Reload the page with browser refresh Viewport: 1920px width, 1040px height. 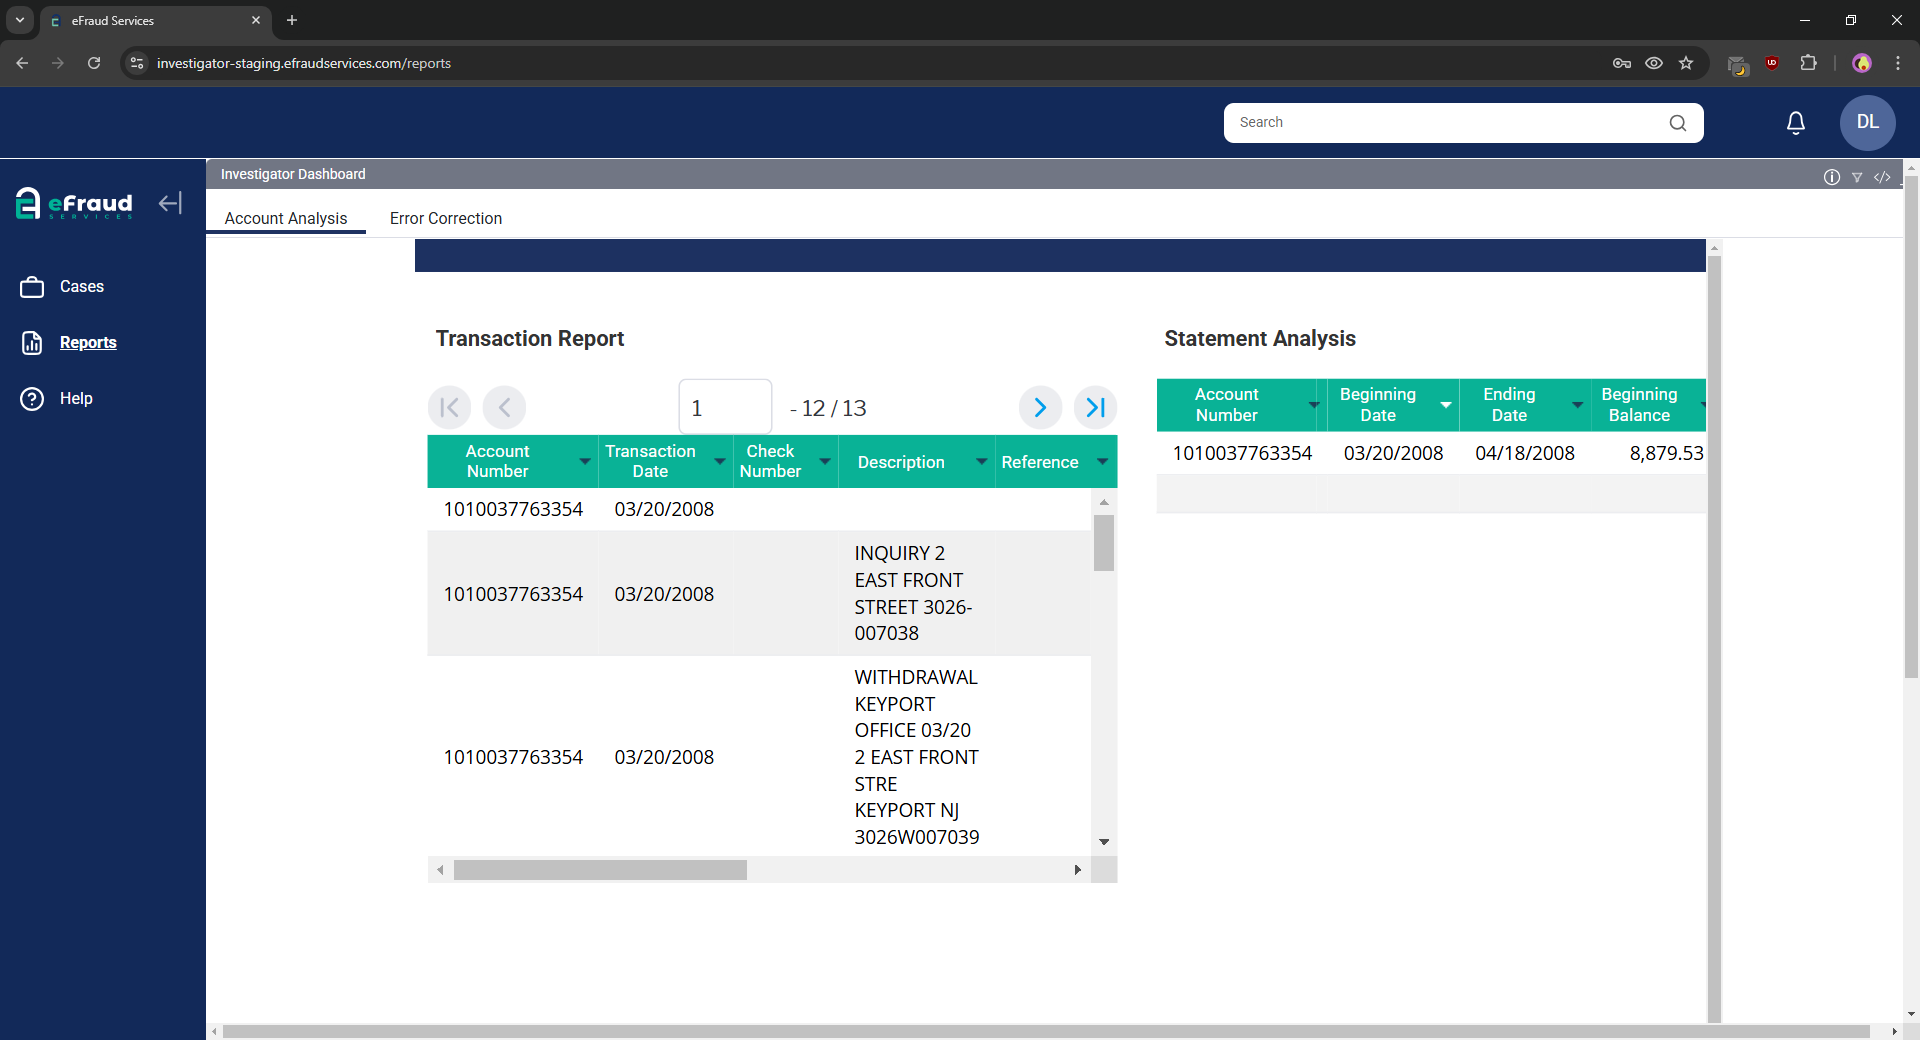coord(94,63)
